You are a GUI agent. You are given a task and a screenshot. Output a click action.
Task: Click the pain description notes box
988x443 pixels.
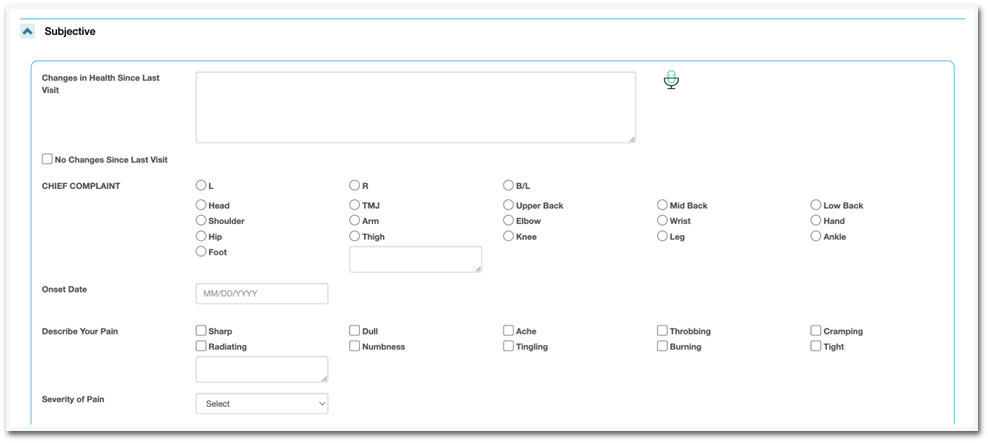(262, 369)
